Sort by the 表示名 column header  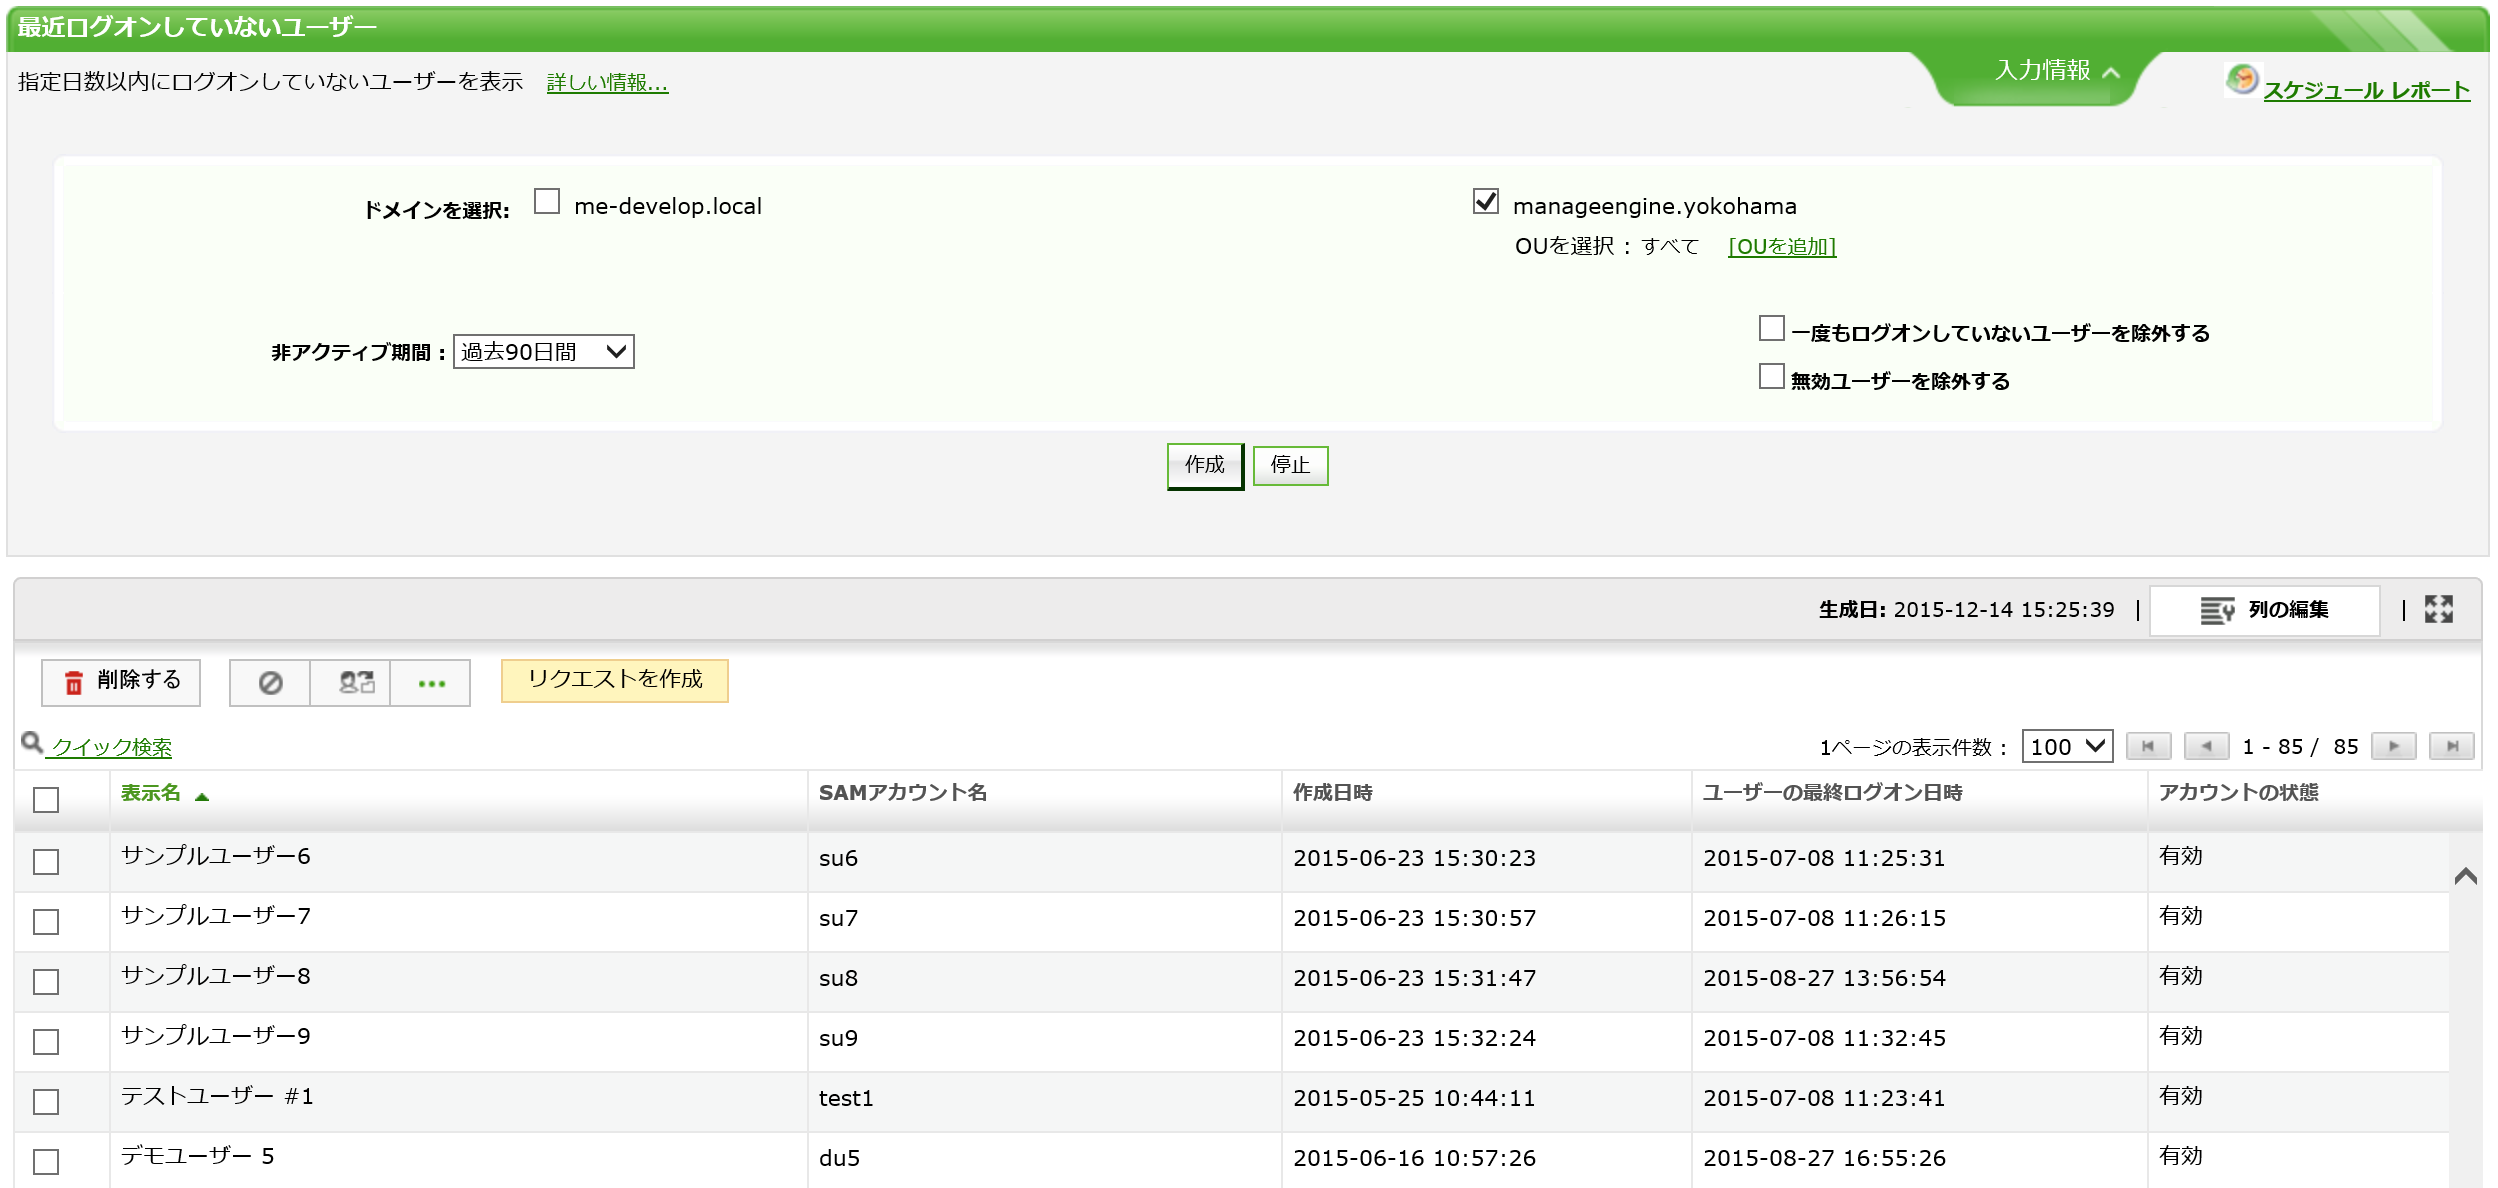[x=151, y=793]
